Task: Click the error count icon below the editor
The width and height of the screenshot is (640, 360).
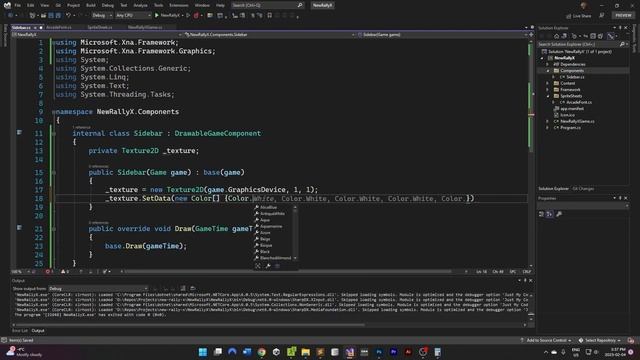Action: coord(49,271)
